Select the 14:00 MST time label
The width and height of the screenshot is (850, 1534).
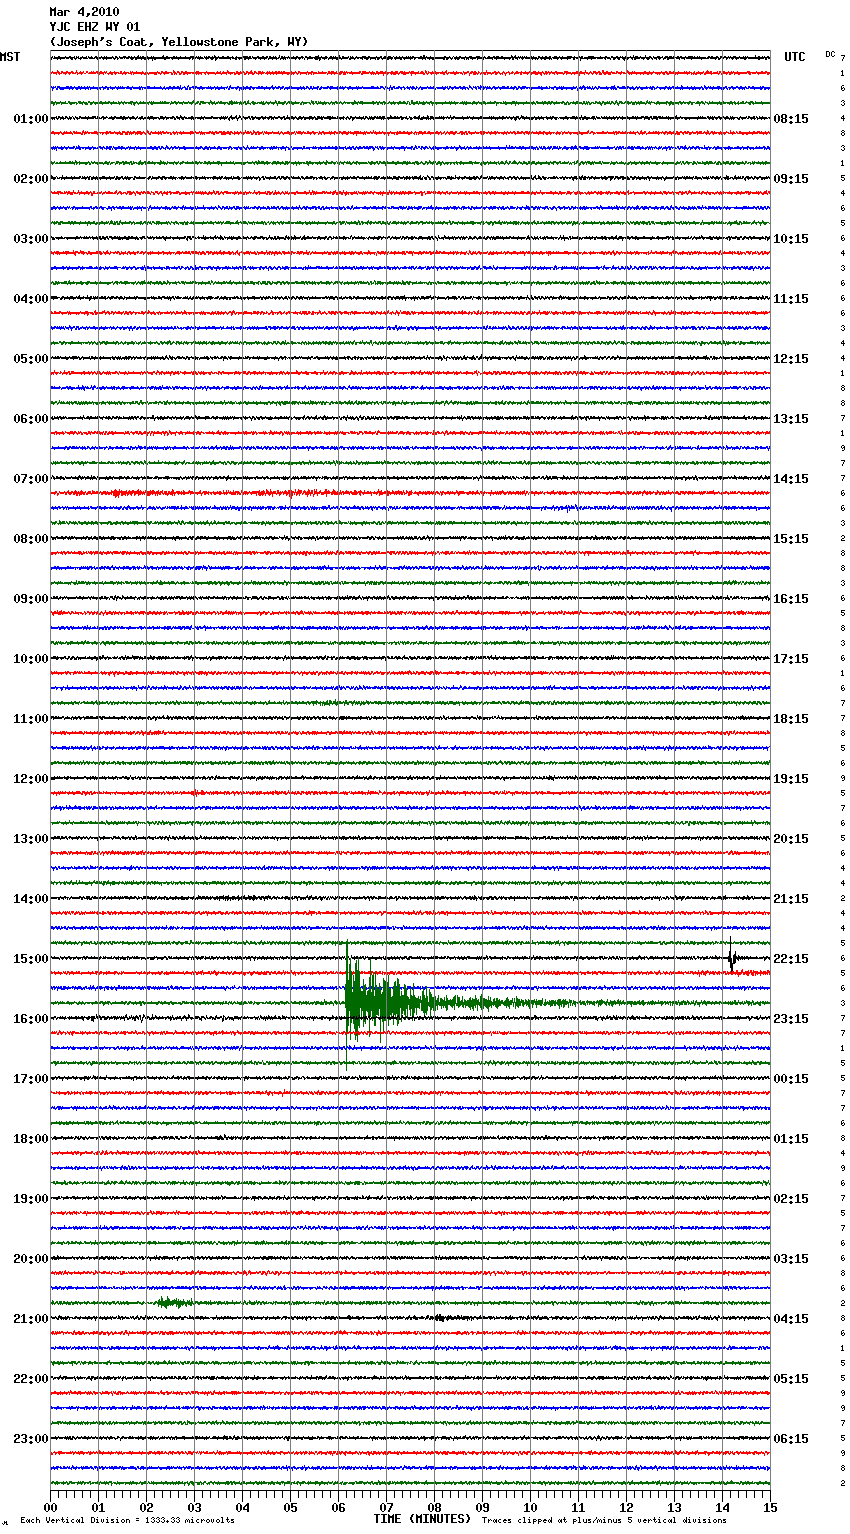31,899
